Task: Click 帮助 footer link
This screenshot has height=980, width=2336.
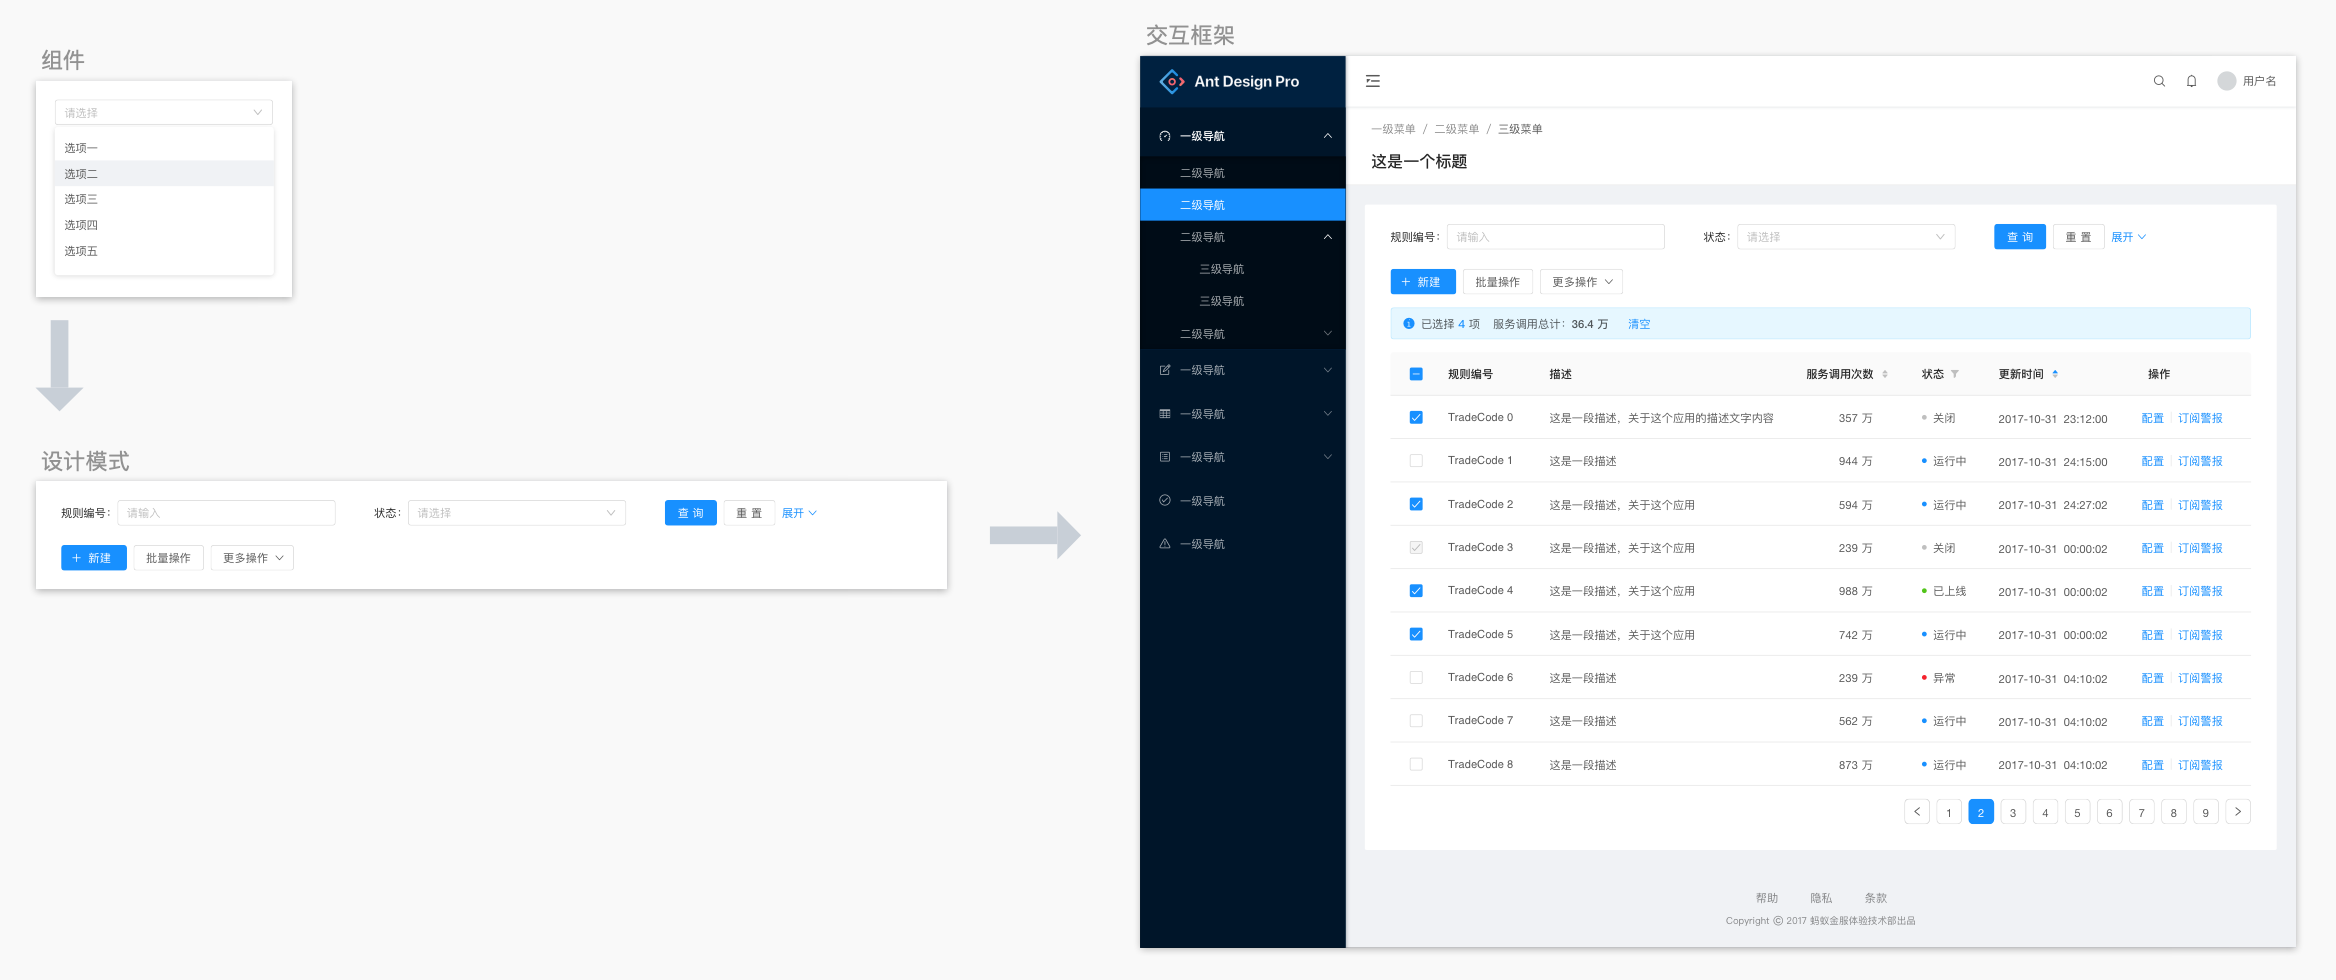Action: coord(1767,898)
